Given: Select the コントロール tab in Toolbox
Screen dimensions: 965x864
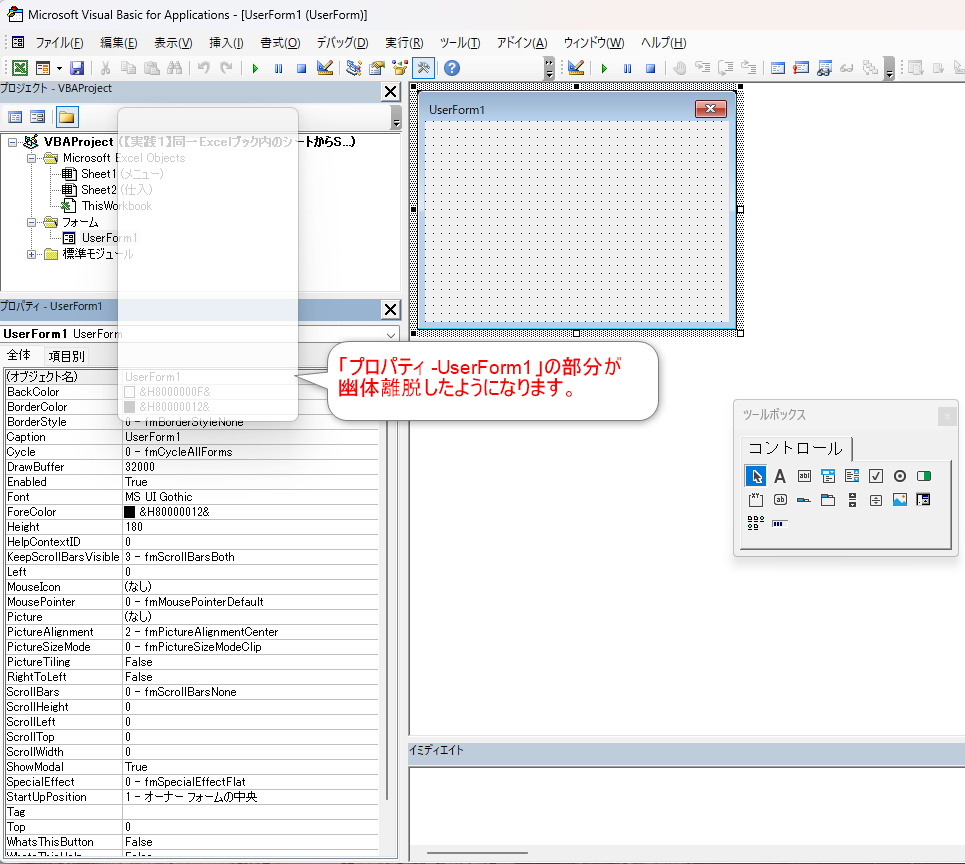Looking at the screenshot, I should tap(795, 448).
